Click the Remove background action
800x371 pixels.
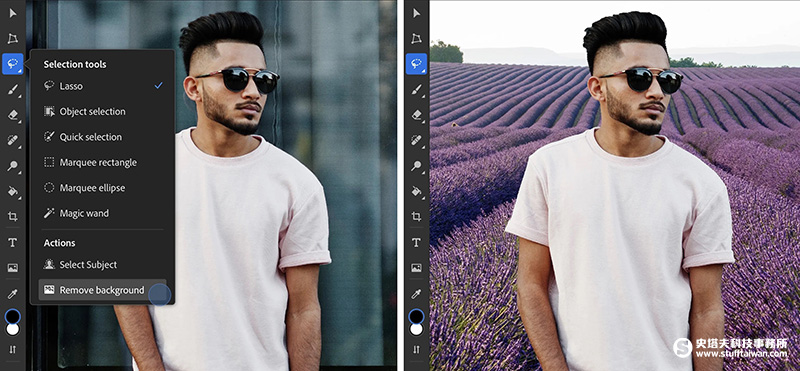pyautogui.click(x=102, y=290)
